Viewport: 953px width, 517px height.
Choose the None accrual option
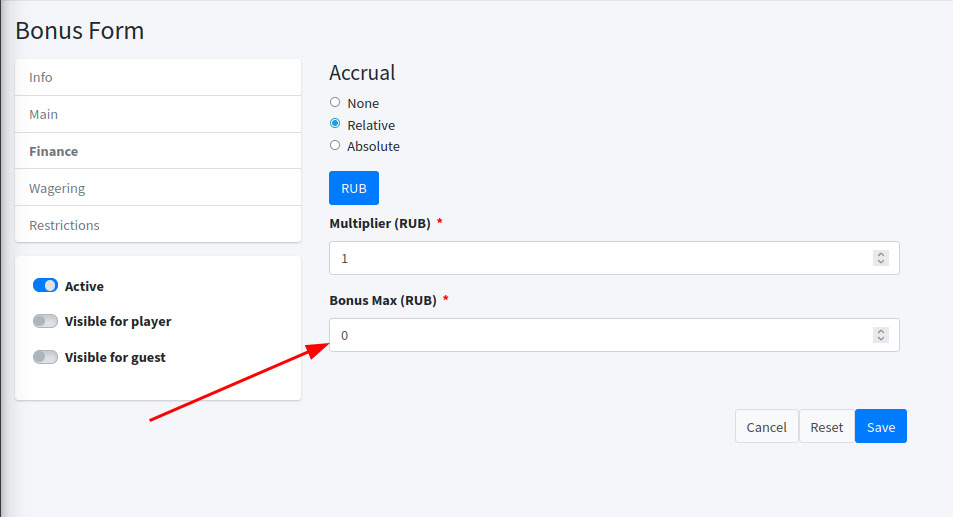pos(335,102)
